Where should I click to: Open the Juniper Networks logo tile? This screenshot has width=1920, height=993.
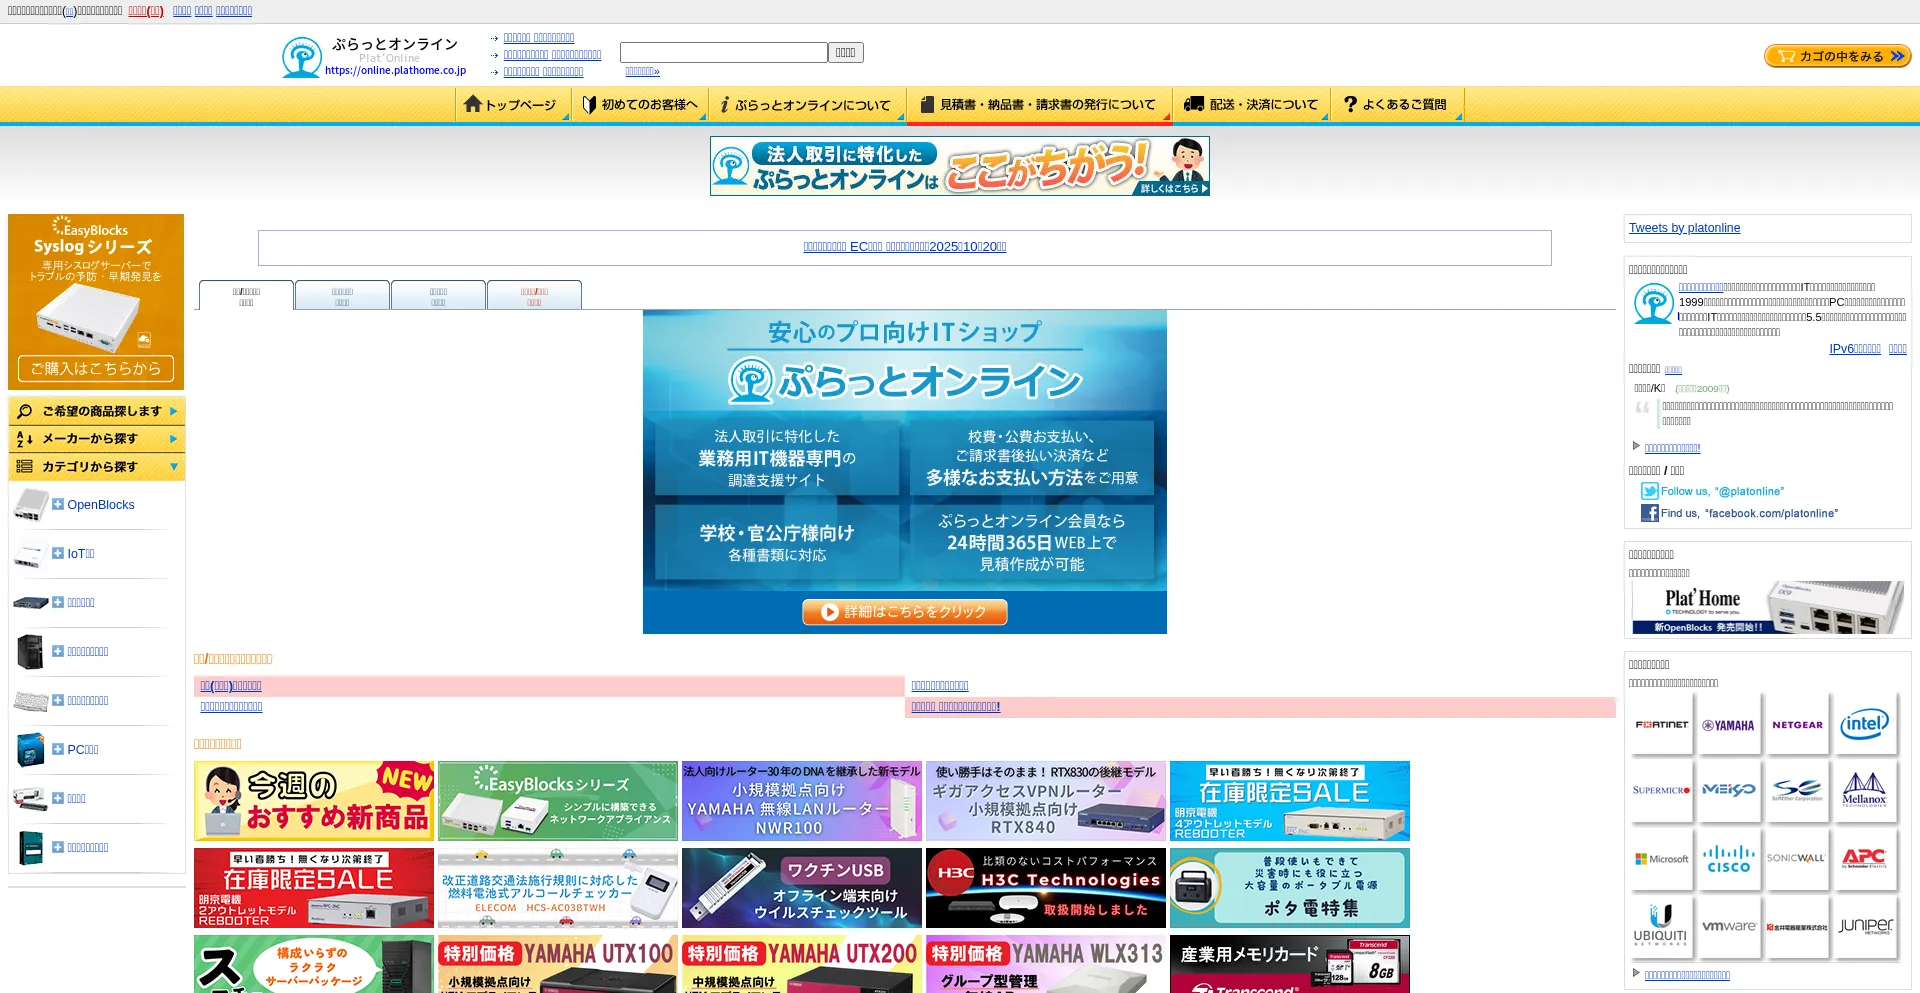coord(1864,927)
